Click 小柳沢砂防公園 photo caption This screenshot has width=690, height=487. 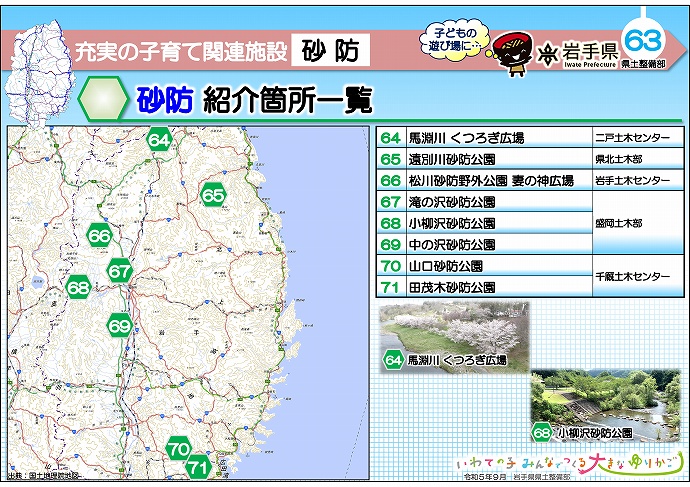coord(595,433)
